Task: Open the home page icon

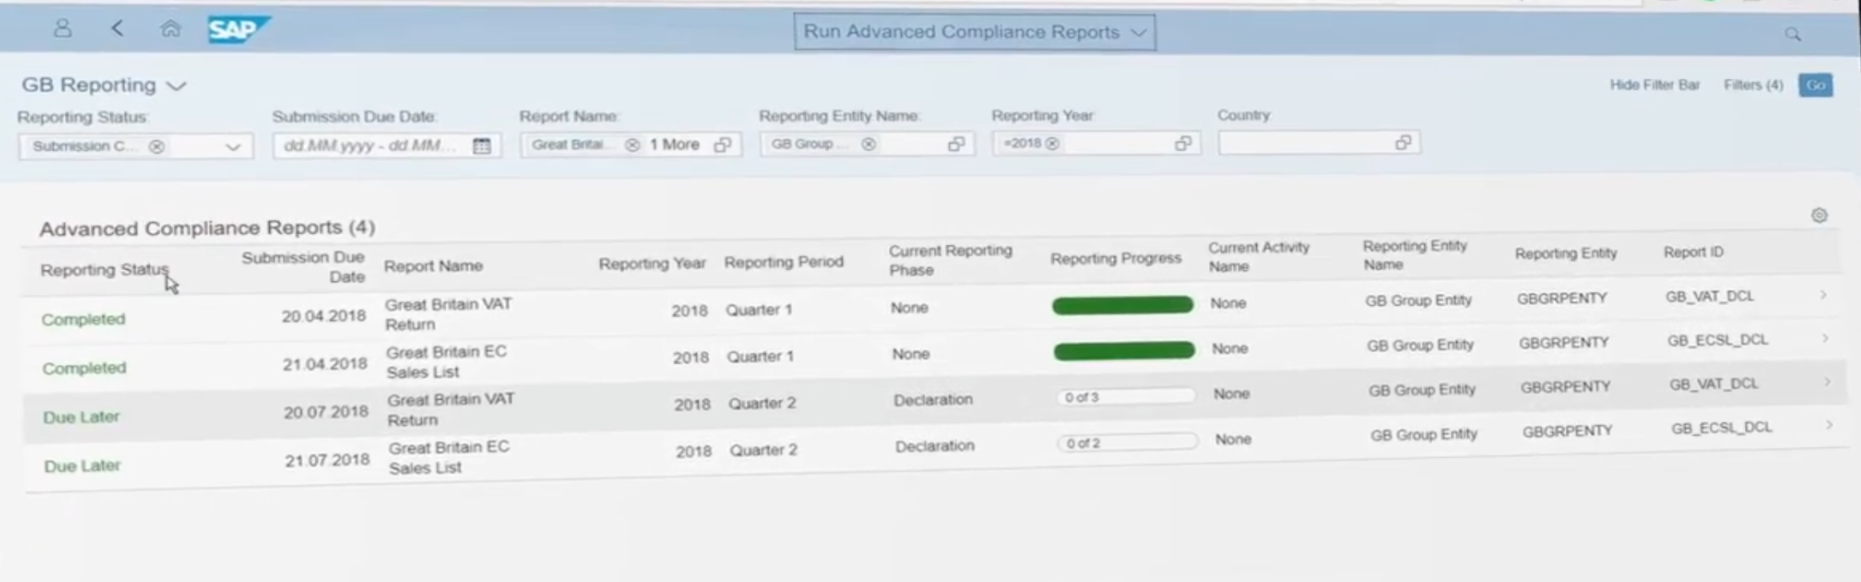Action: 170,28
